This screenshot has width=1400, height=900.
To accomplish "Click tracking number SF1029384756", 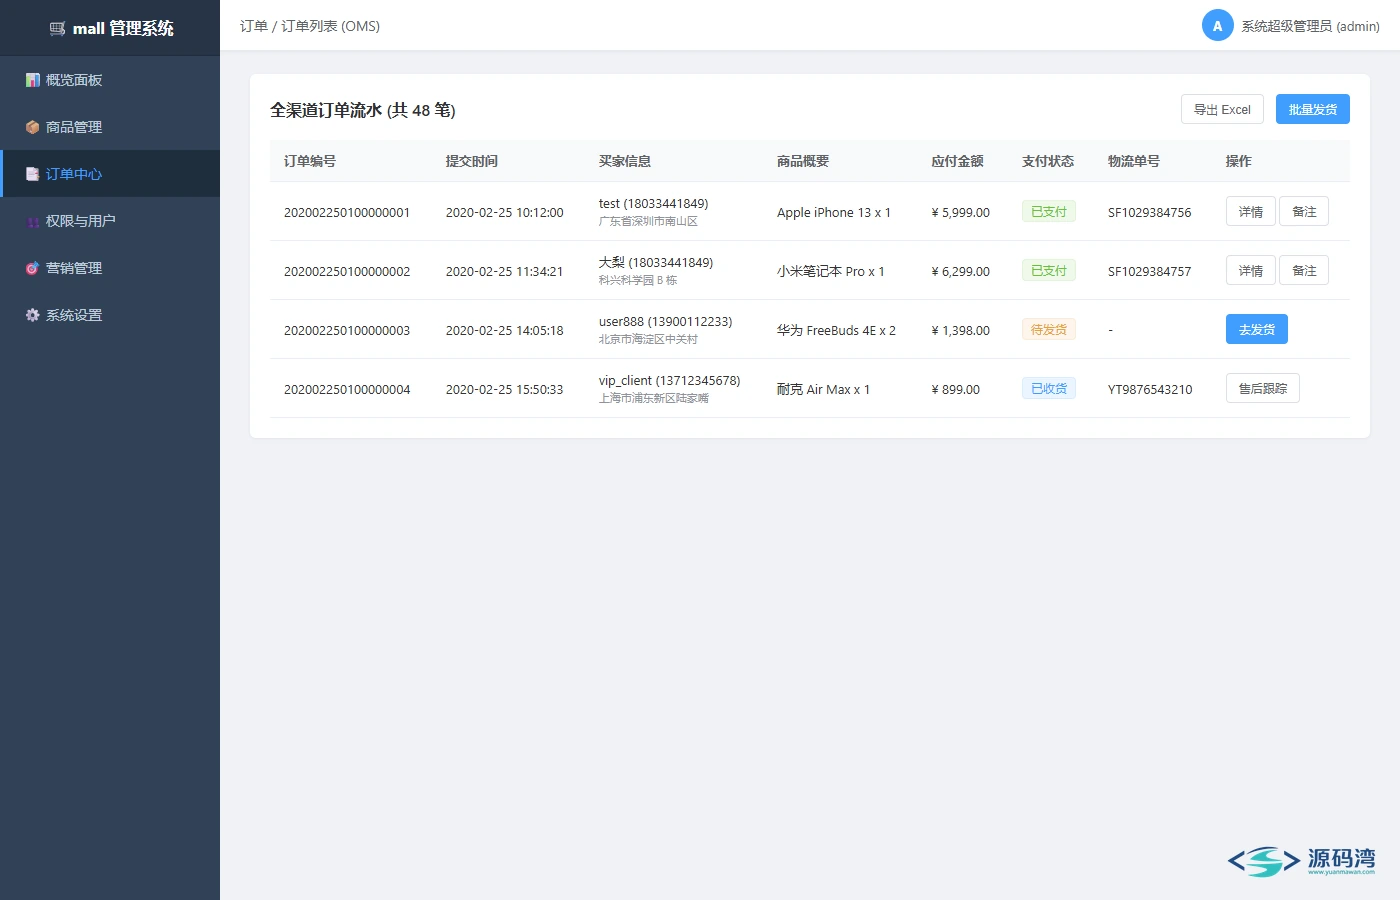I will coord(1150,212).
